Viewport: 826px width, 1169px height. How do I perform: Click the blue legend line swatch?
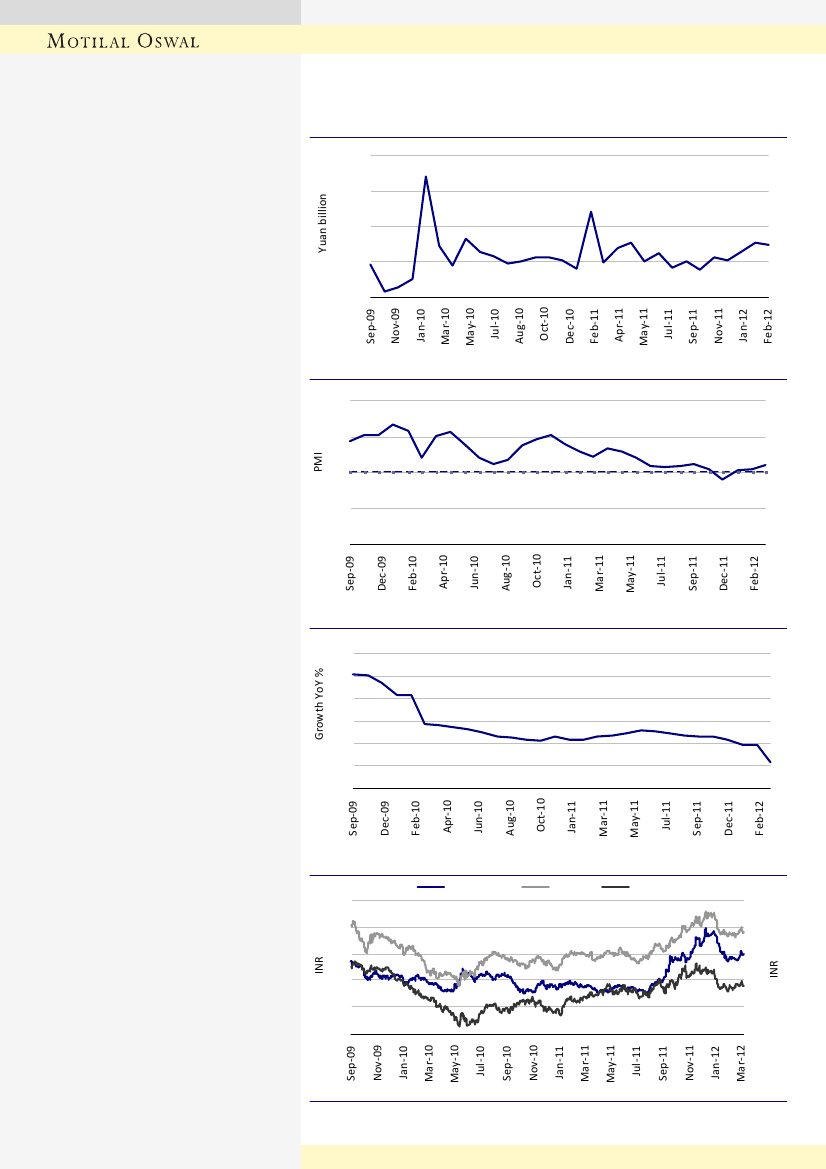[431, 887]
